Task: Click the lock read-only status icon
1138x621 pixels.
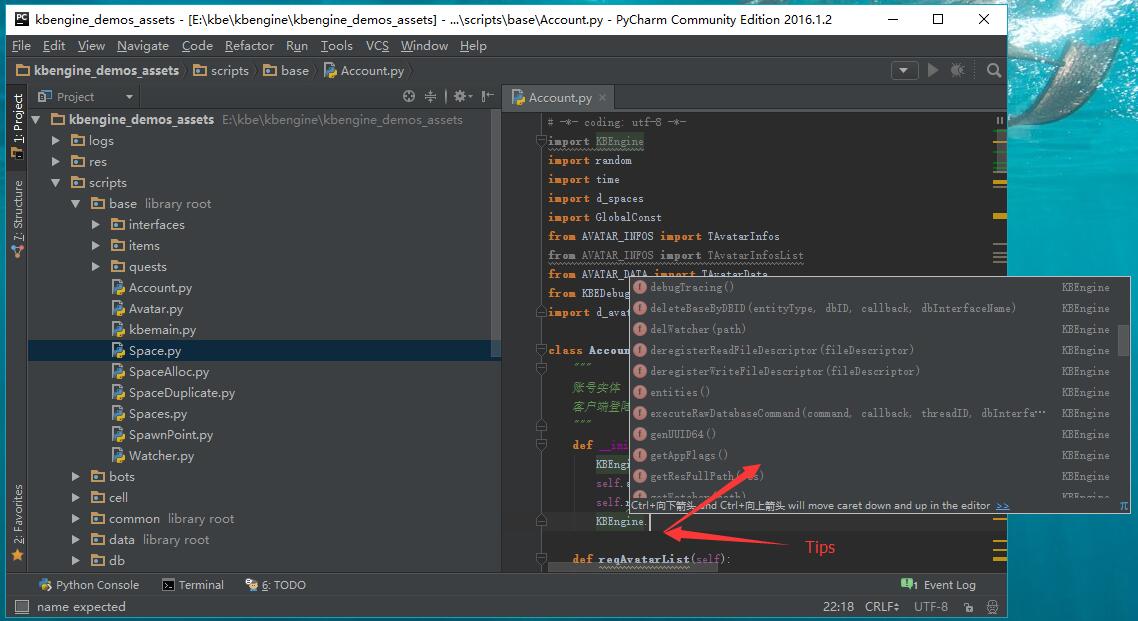Action: point(968,607)
